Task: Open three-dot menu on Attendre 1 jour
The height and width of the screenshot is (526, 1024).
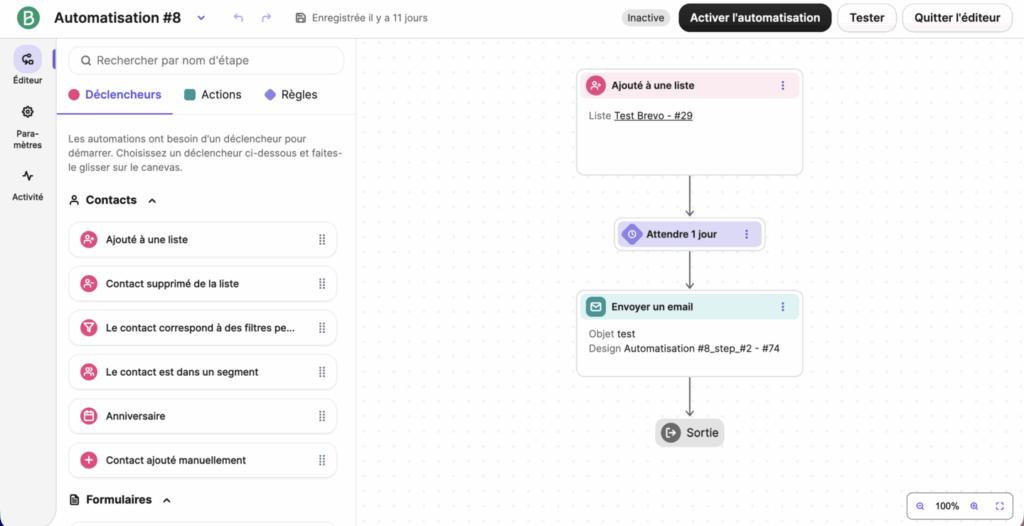Action: click(x=746, y=234)
